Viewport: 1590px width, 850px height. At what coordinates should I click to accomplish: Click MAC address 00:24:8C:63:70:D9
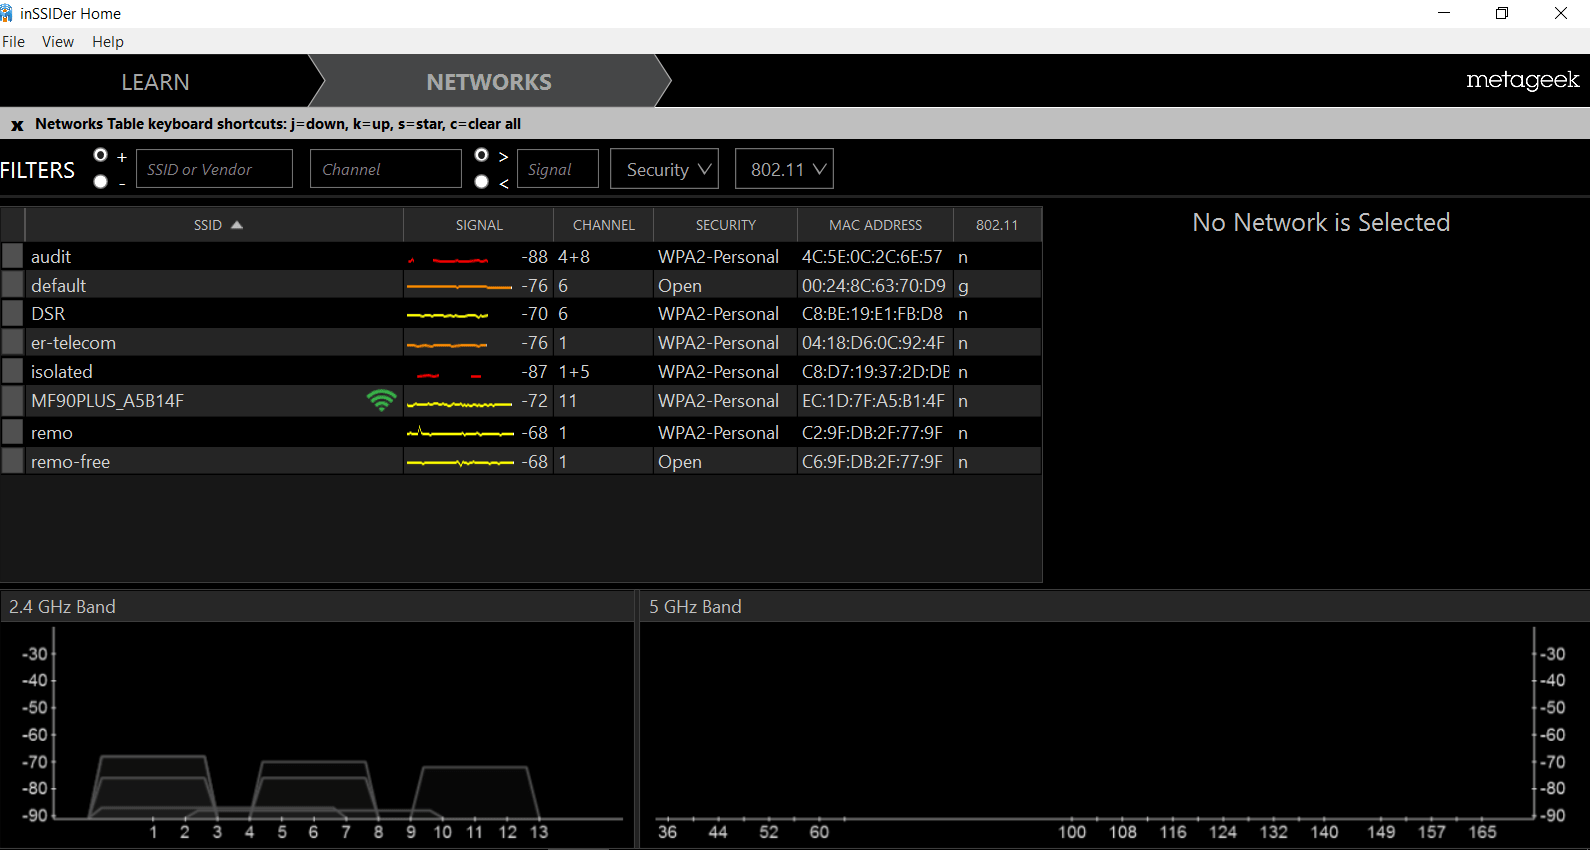tap(874, 286)
